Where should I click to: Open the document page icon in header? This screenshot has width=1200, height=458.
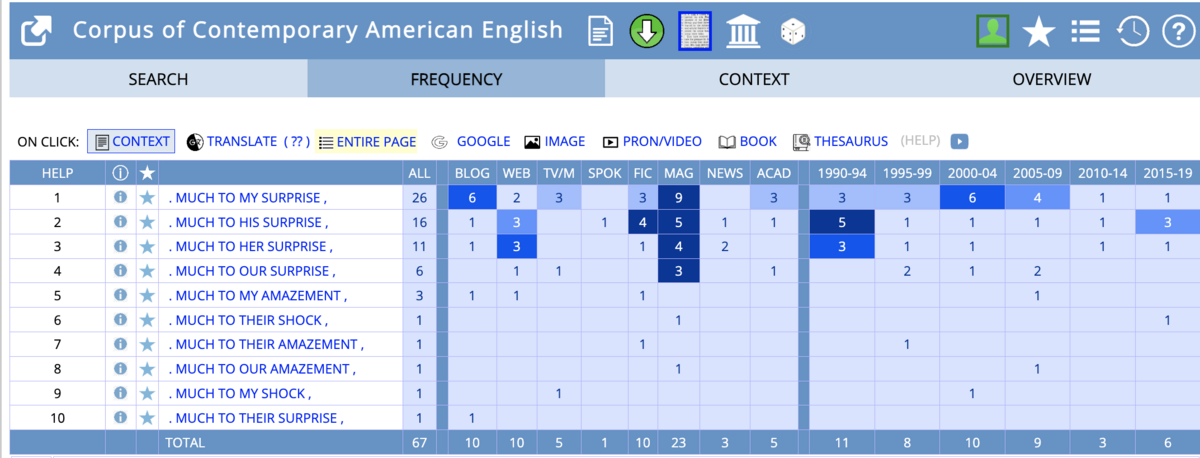[x=600, y=31]
